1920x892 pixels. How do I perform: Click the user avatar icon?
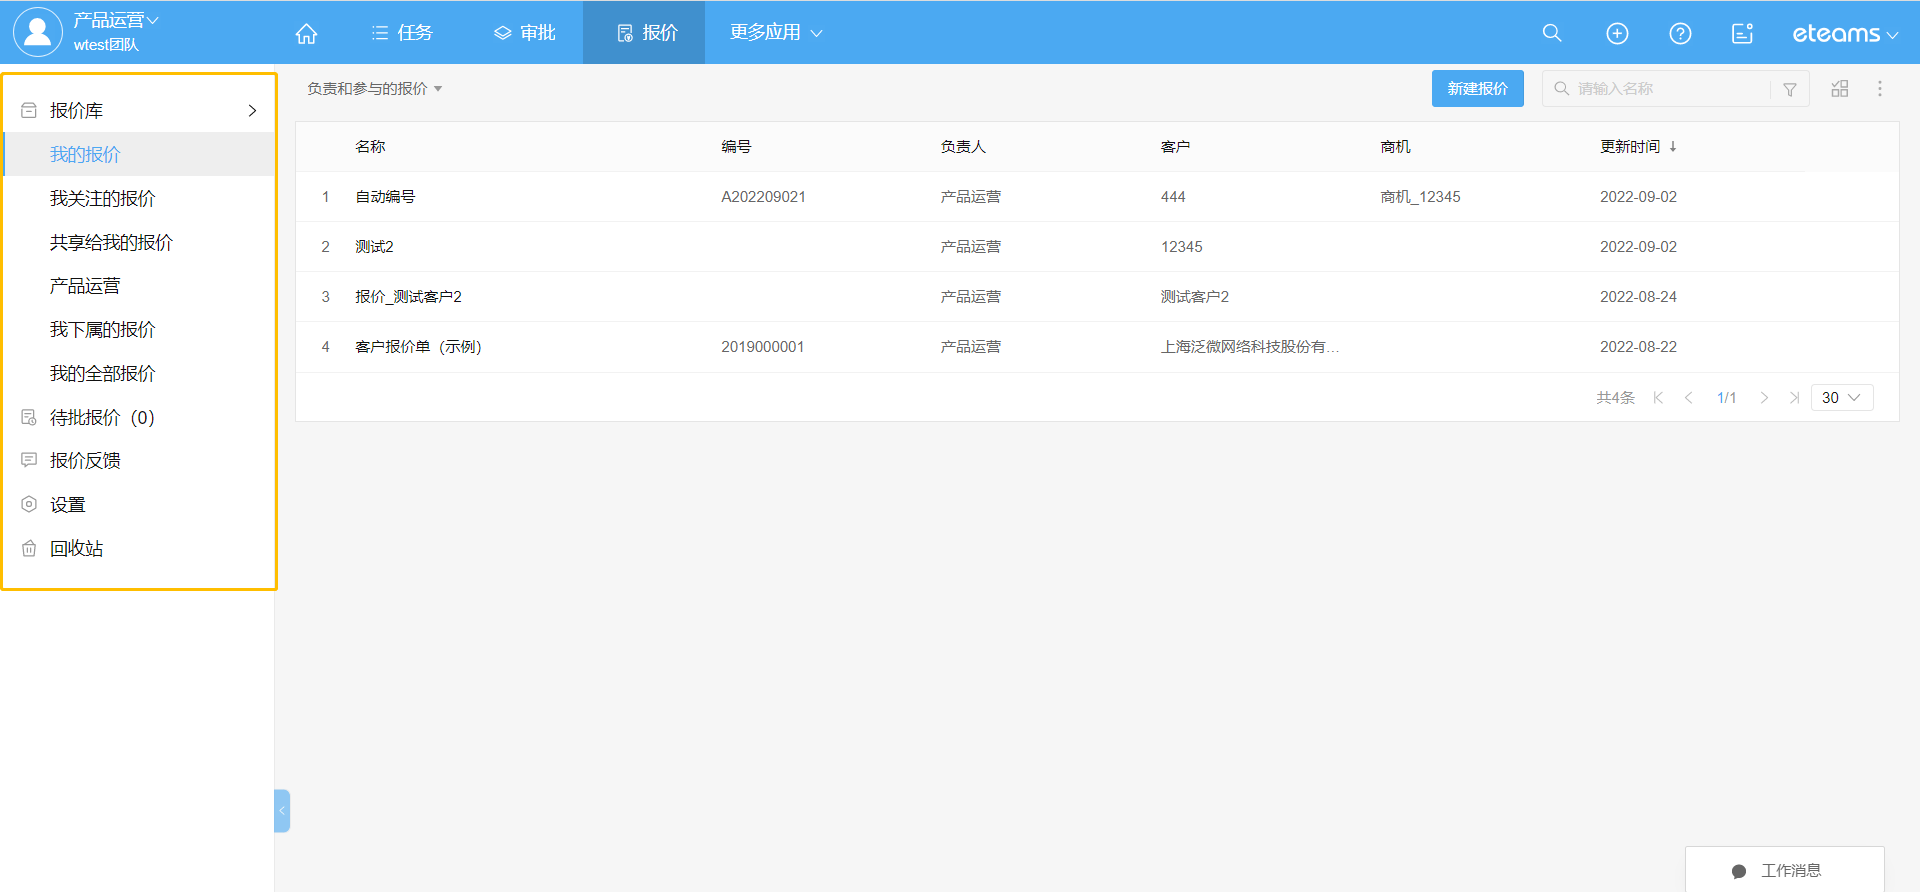(x=37, y=32)
